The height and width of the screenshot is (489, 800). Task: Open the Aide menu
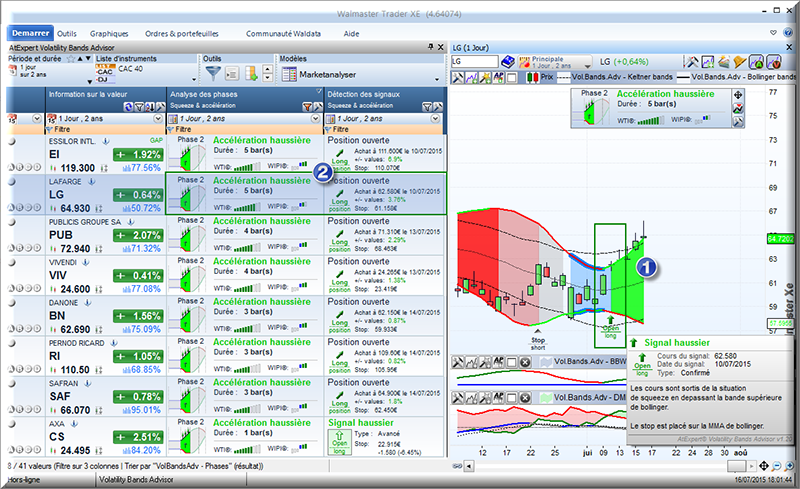(351, 34)
